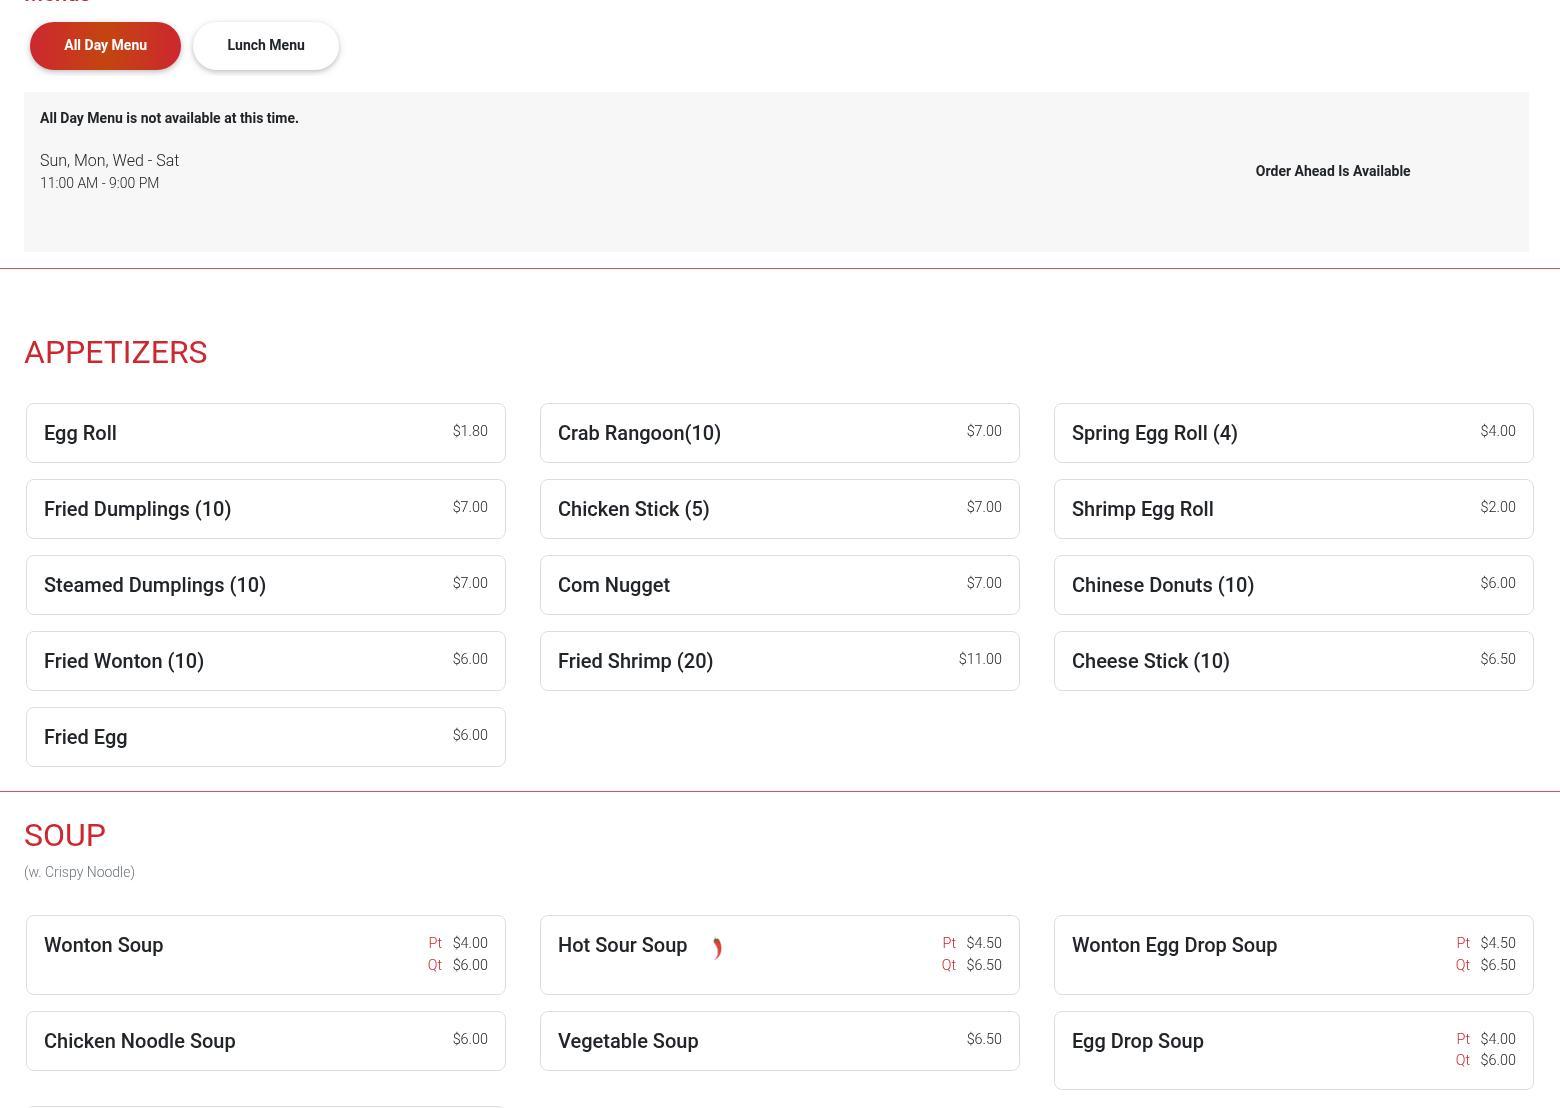Select the Vegetable Soup item

779,1041
